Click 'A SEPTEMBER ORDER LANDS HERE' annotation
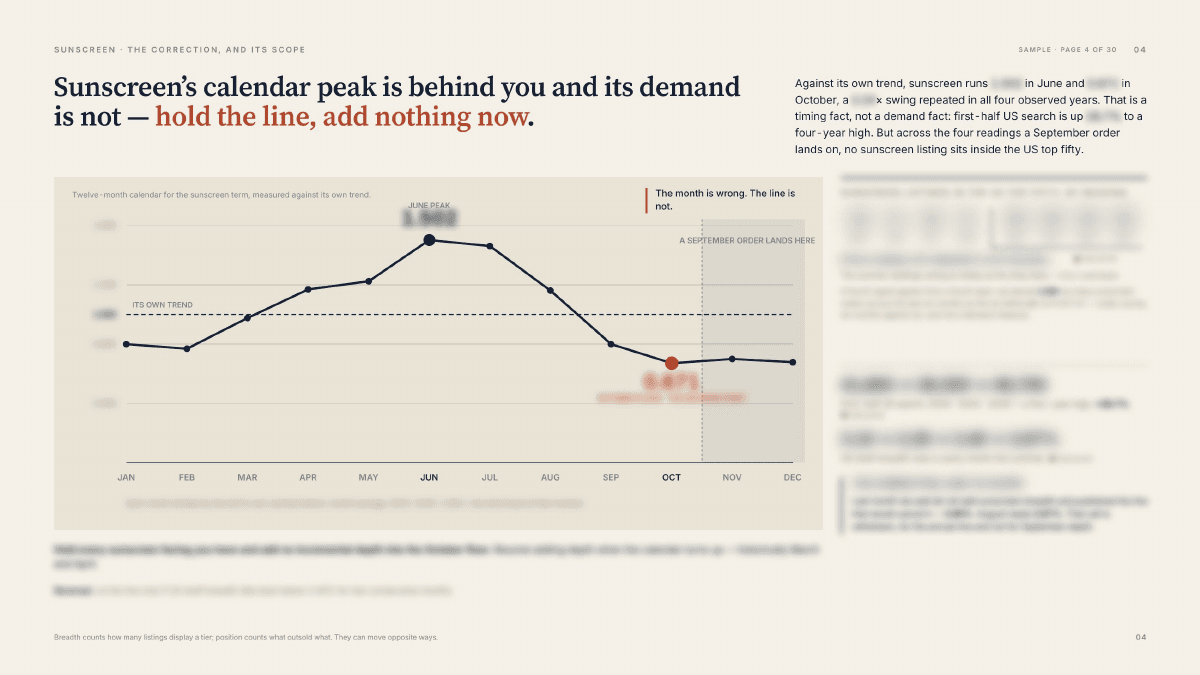The width and height of the screenshot is (1200, 675). click(x=747, y=241)
